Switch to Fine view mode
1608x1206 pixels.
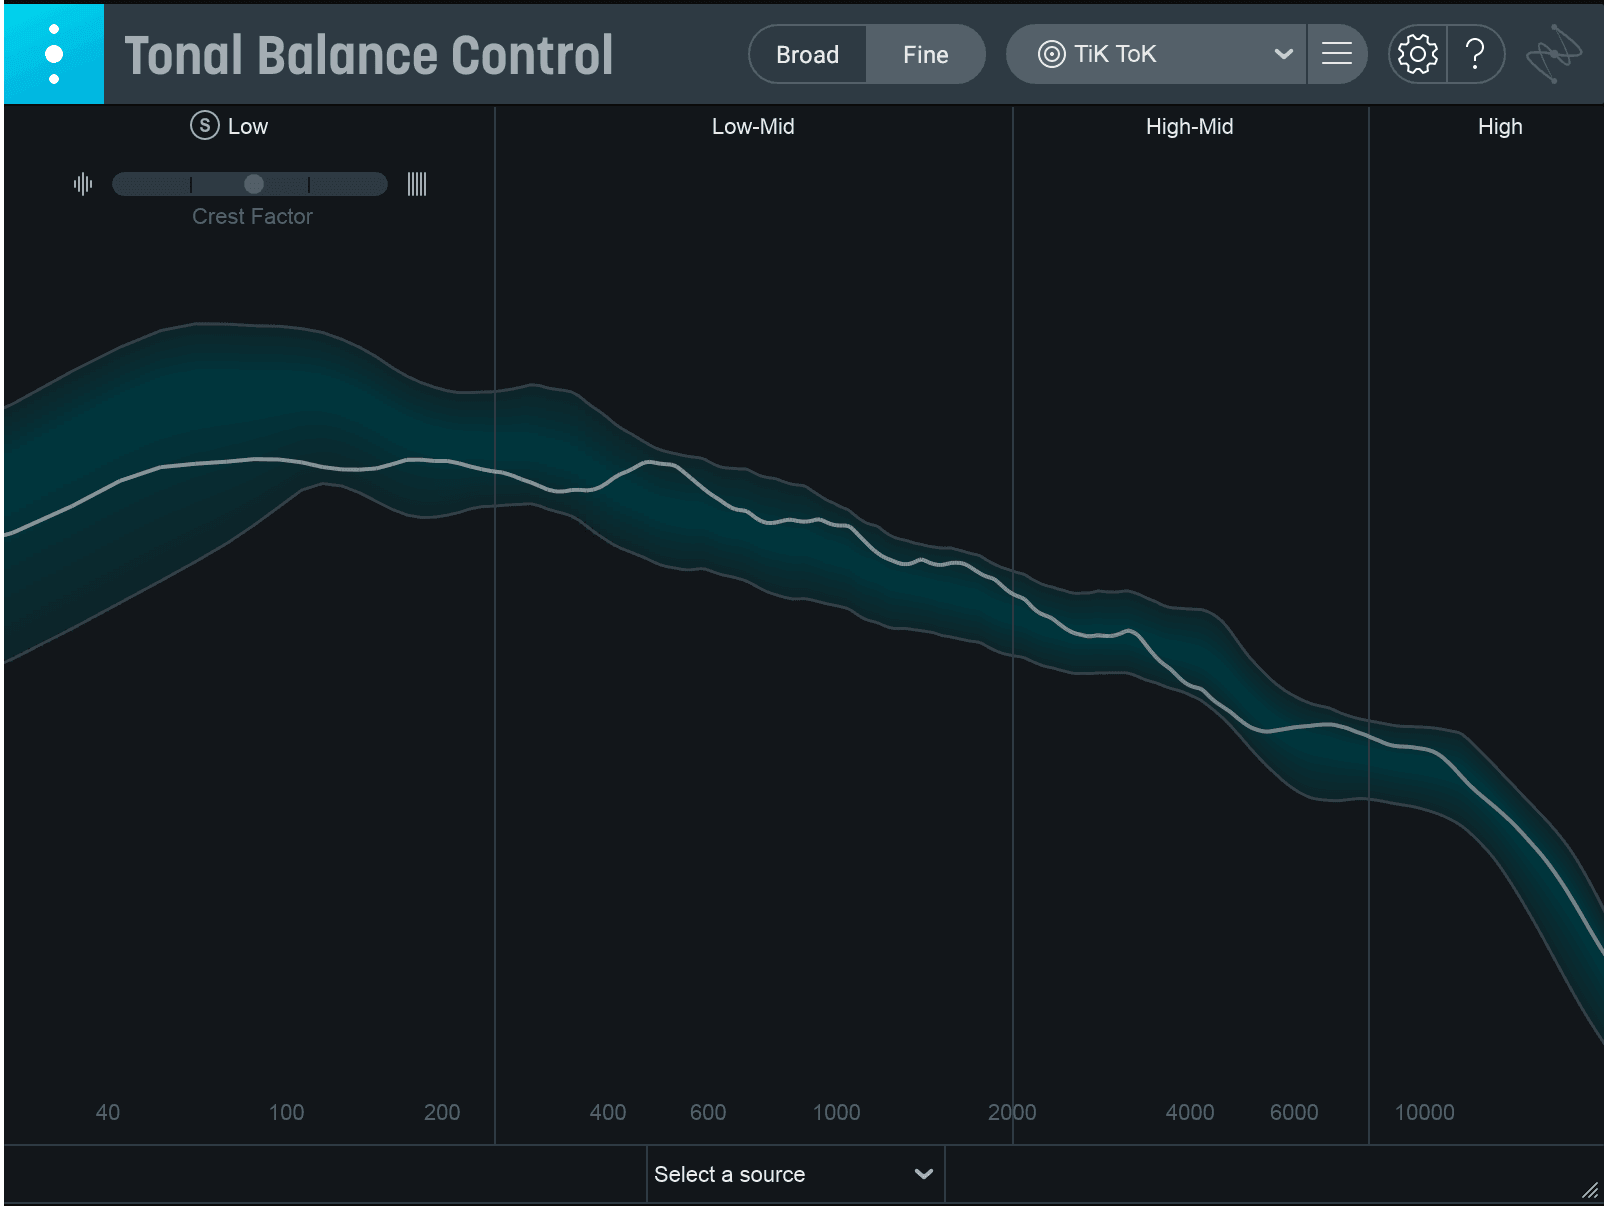926,55
